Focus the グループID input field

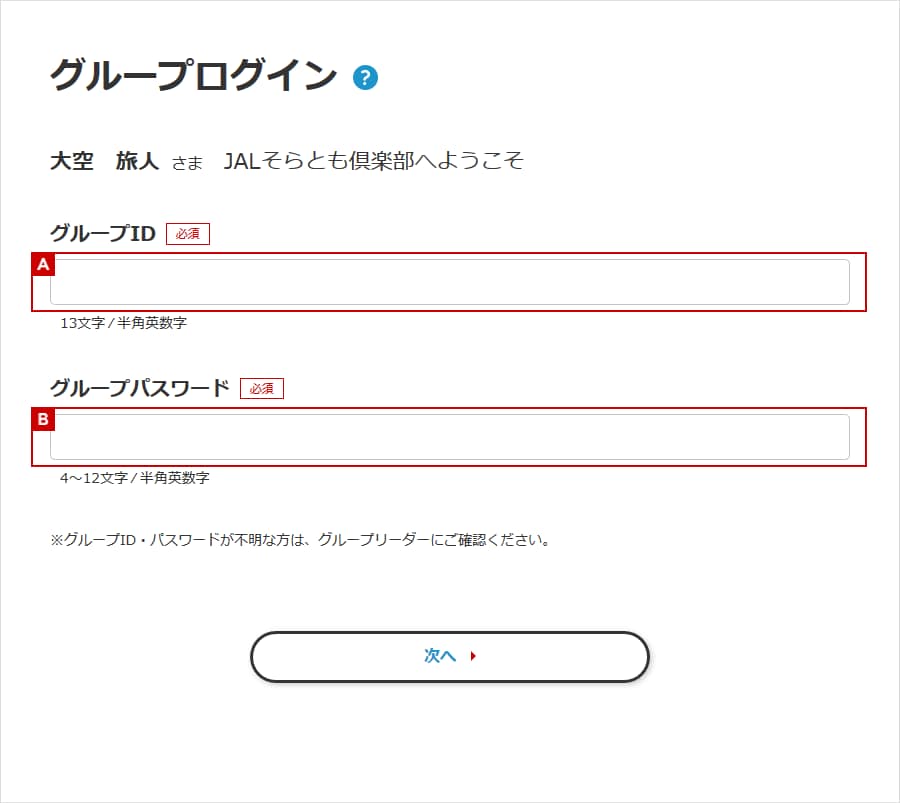coord(450,282)
